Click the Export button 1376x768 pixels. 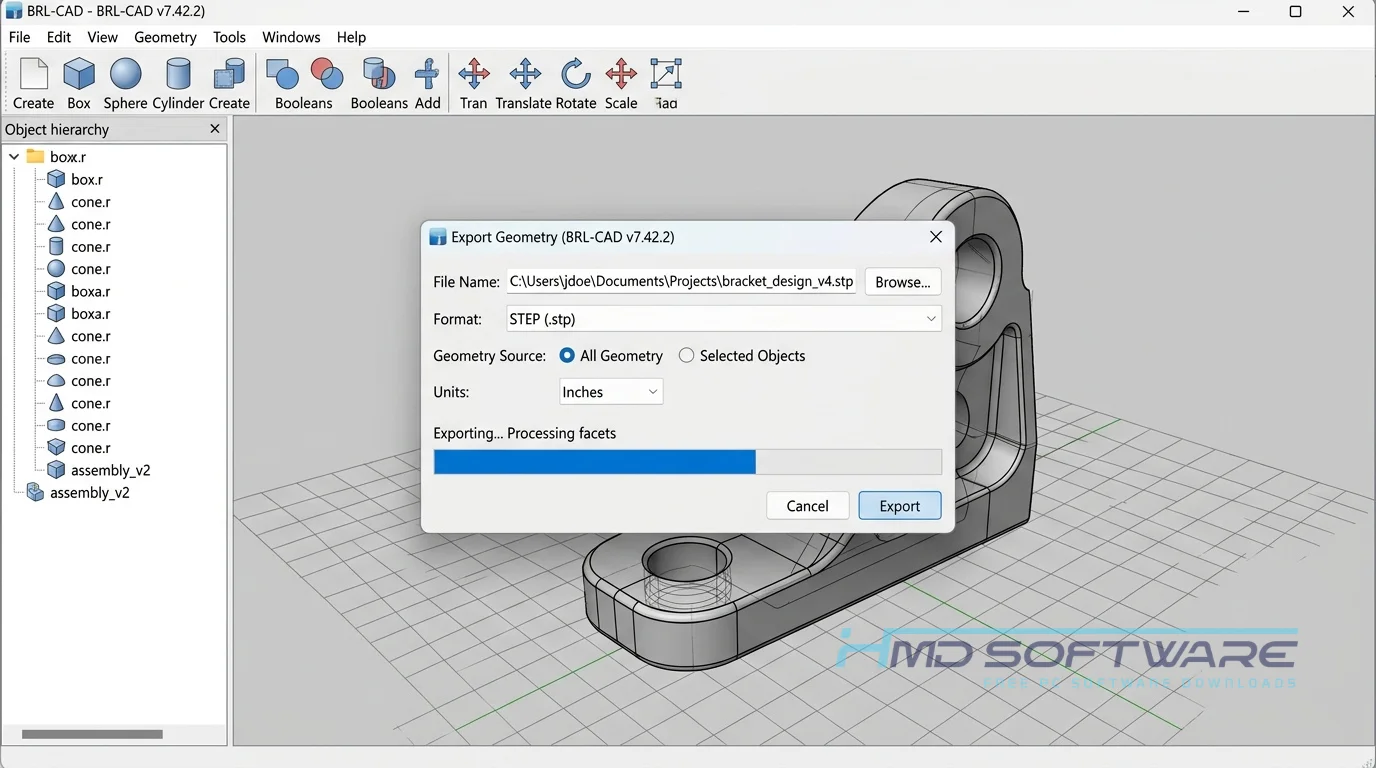[899, 506]
